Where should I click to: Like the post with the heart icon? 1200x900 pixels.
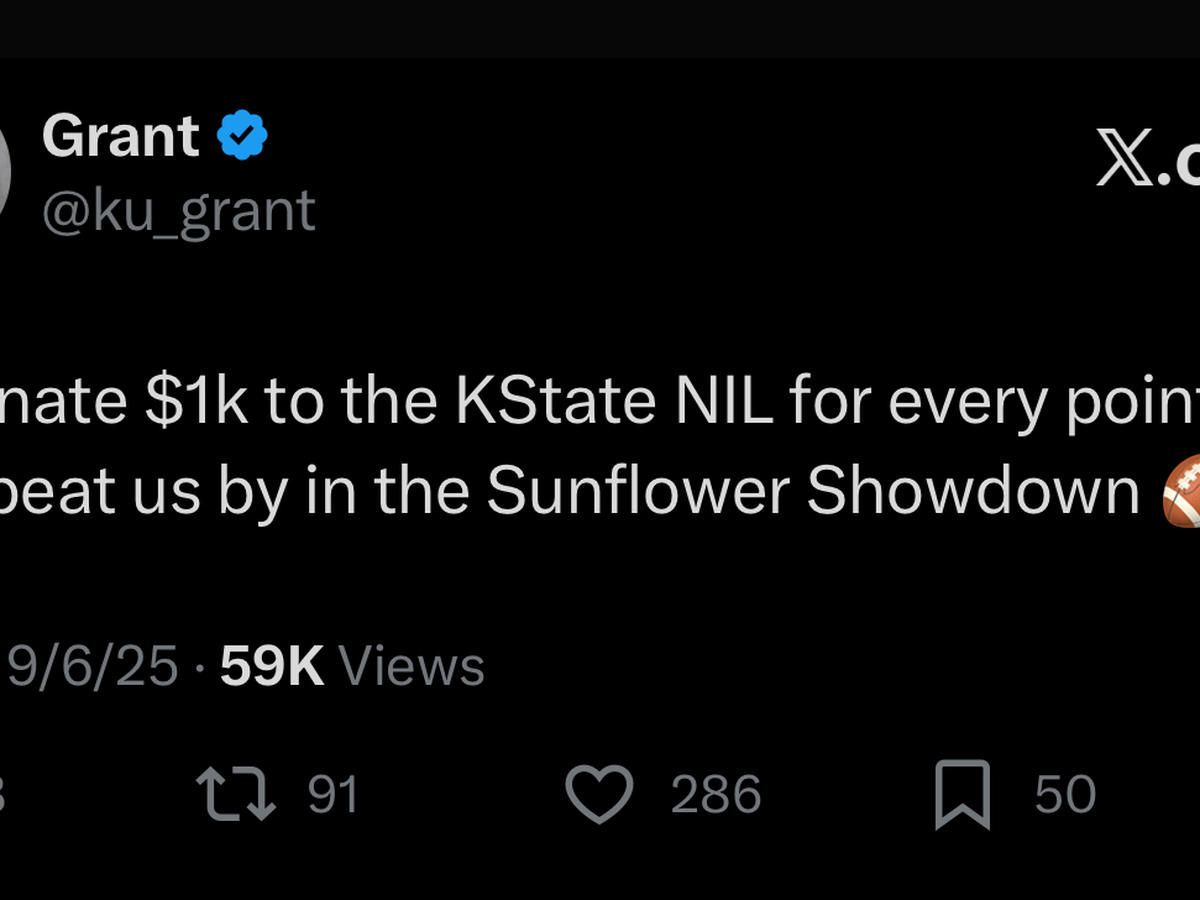(600, 795)
